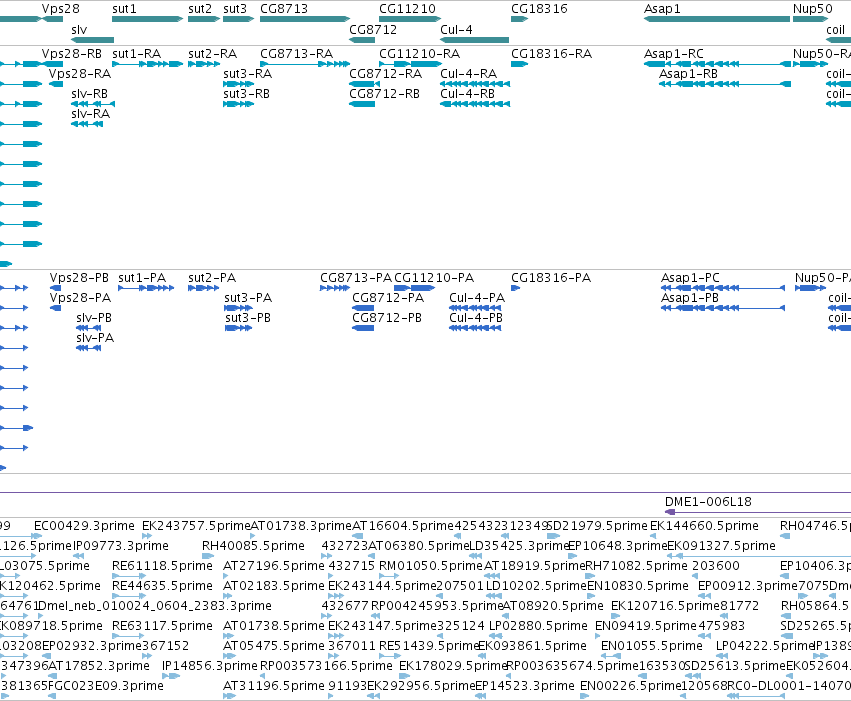The height and width of the screenshot is (701, 851).
Task: Open the CG8712-RA transcript label
Action: pyautogui.click(x=385, y=74)
